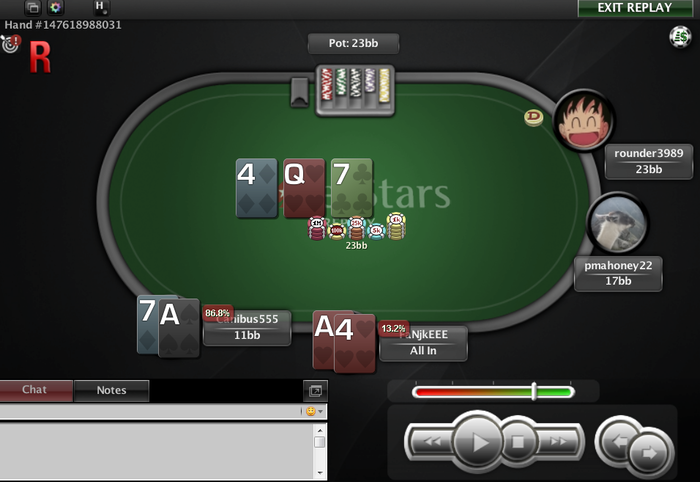Adjust the replay speed slider handle
The width and height of the screenshot is (700, 482).
coord(534,391)
